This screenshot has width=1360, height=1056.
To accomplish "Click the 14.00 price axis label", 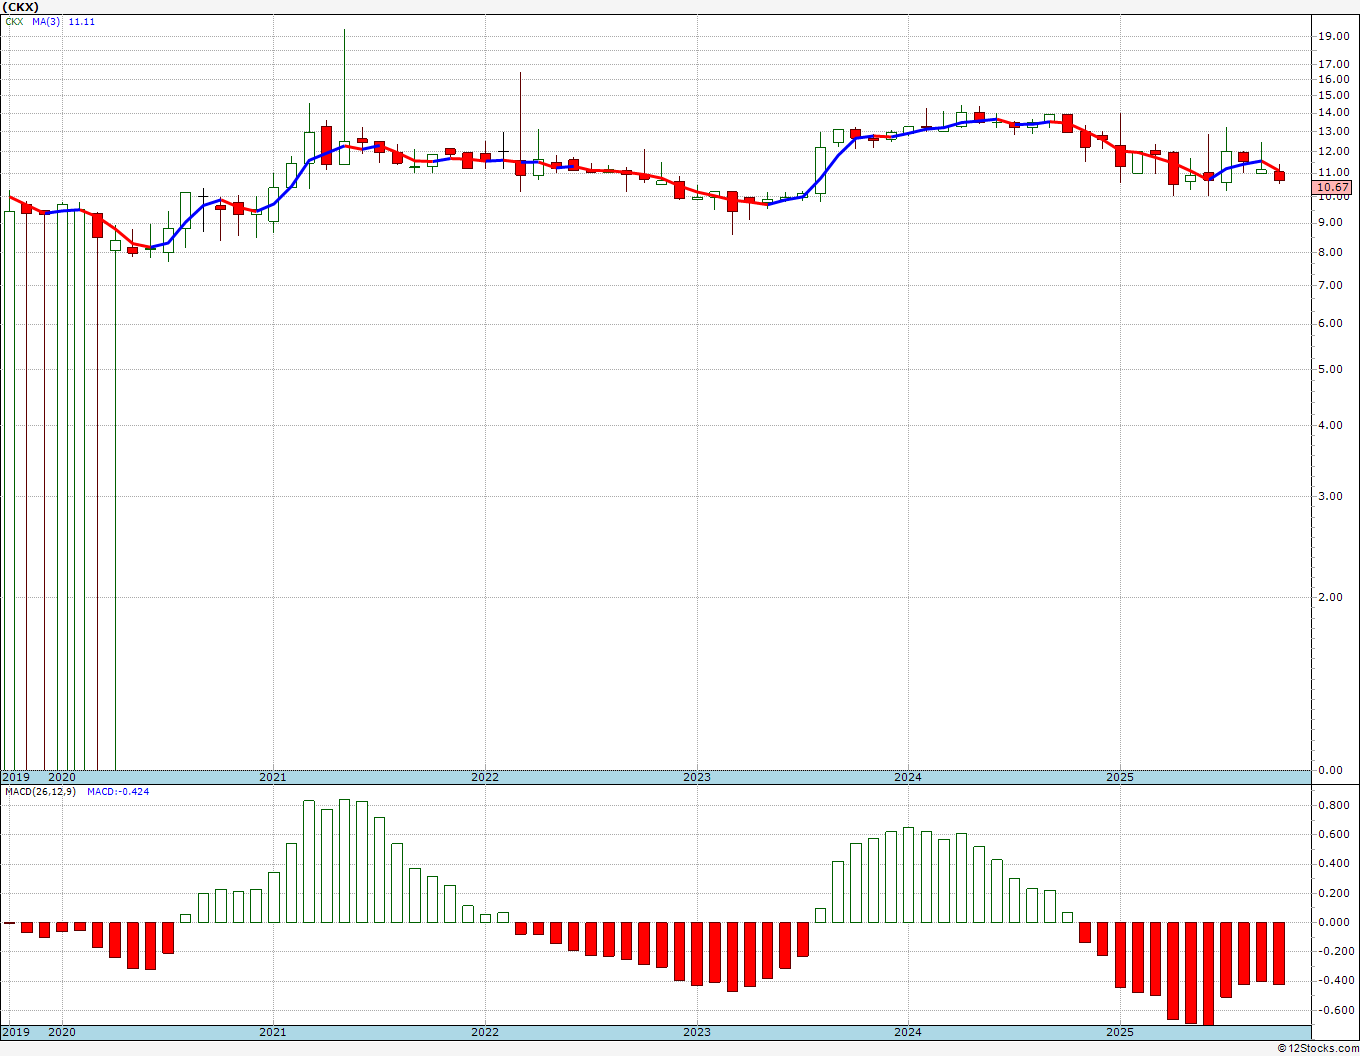I will pyautogui.click(x=1332, y=112).
